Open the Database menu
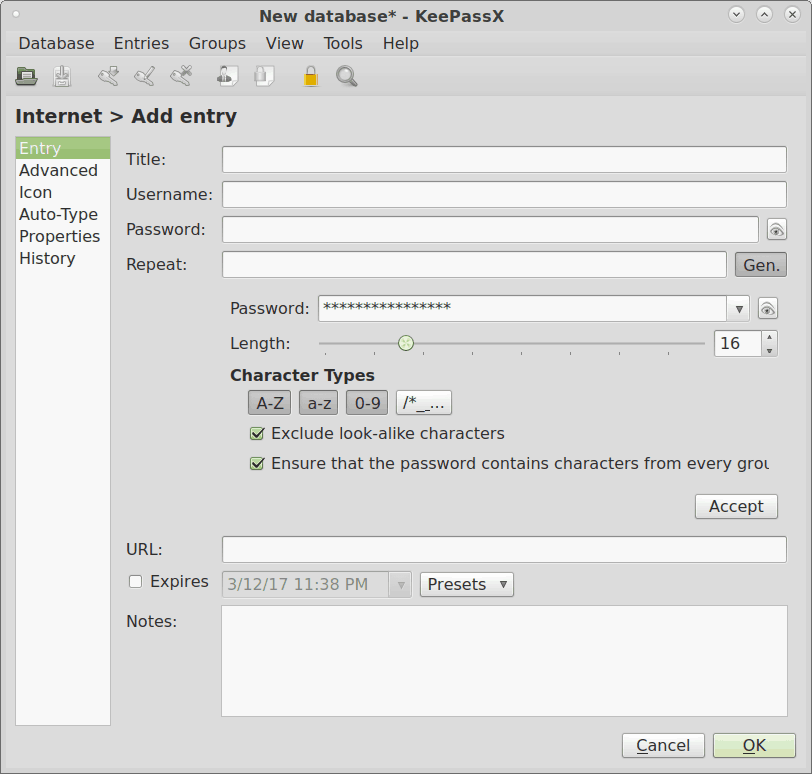This screenshot has width=812, height=774. (56, 43)
